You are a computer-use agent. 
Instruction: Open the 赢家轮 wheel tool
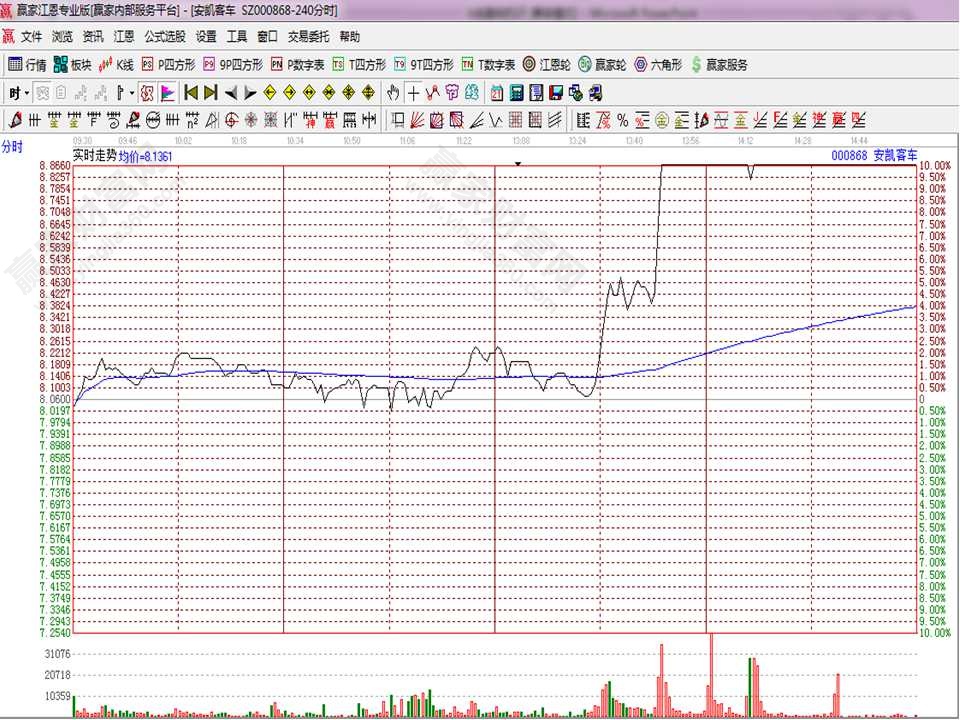602,65
